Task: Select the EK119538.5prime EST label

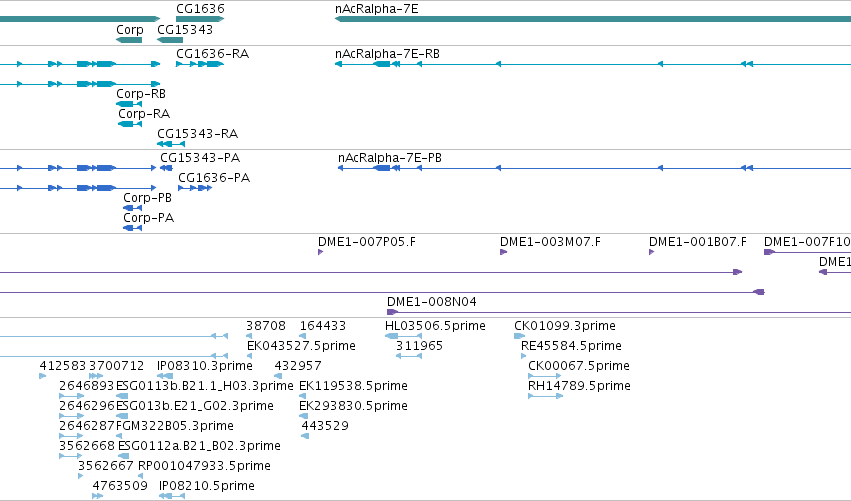Action: tap(353, 386)
